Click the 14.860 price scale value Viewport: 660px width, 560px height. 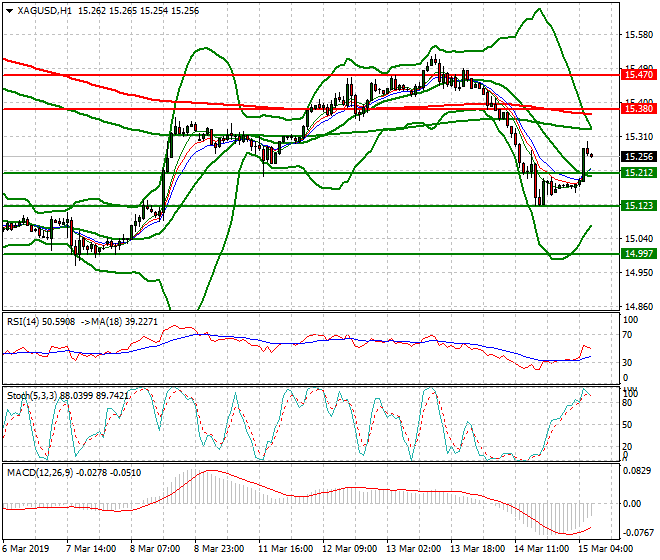[x=639, y=307]
